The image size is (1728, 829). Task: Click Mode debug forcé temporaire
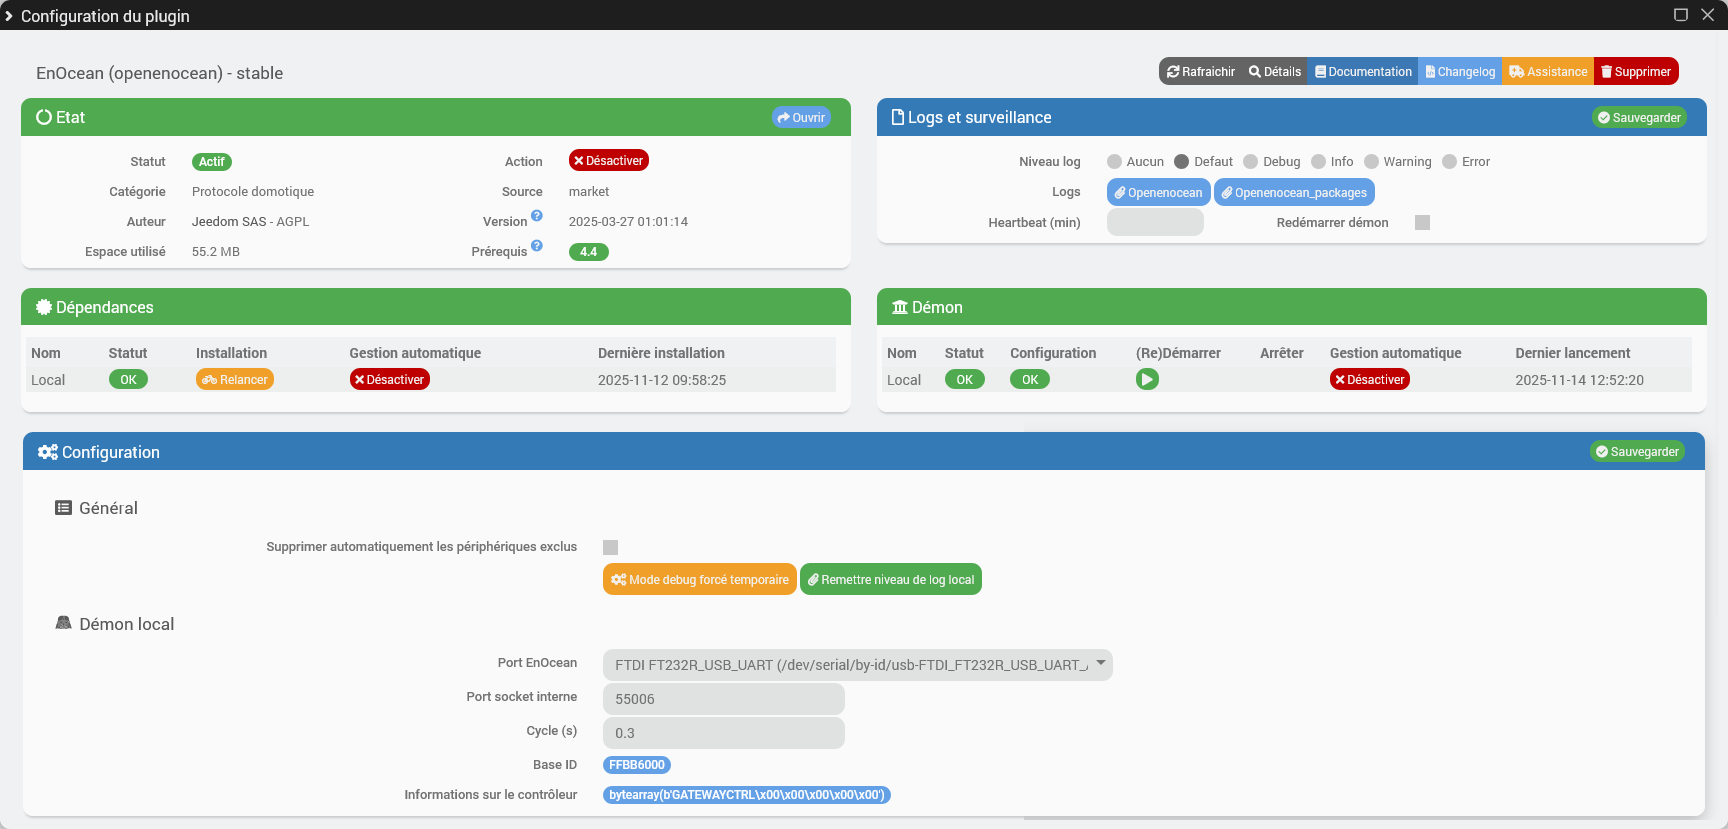click(x=700, y=580)
